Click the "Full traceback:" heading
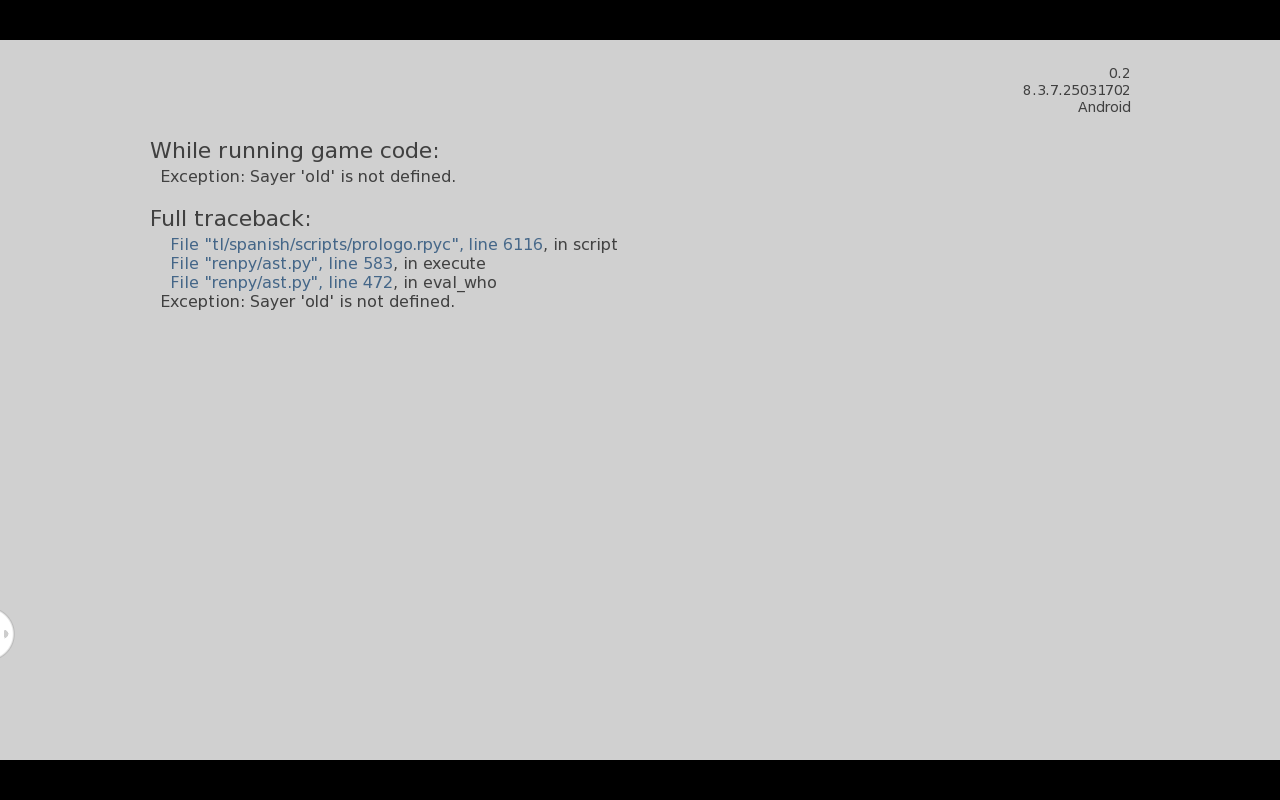The image size is (1280, 800). [230, 219]
